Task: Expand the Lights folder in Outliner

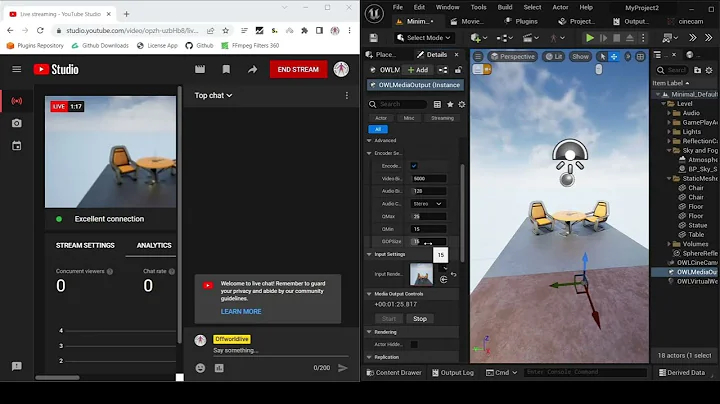Action: tap(669, 132)
